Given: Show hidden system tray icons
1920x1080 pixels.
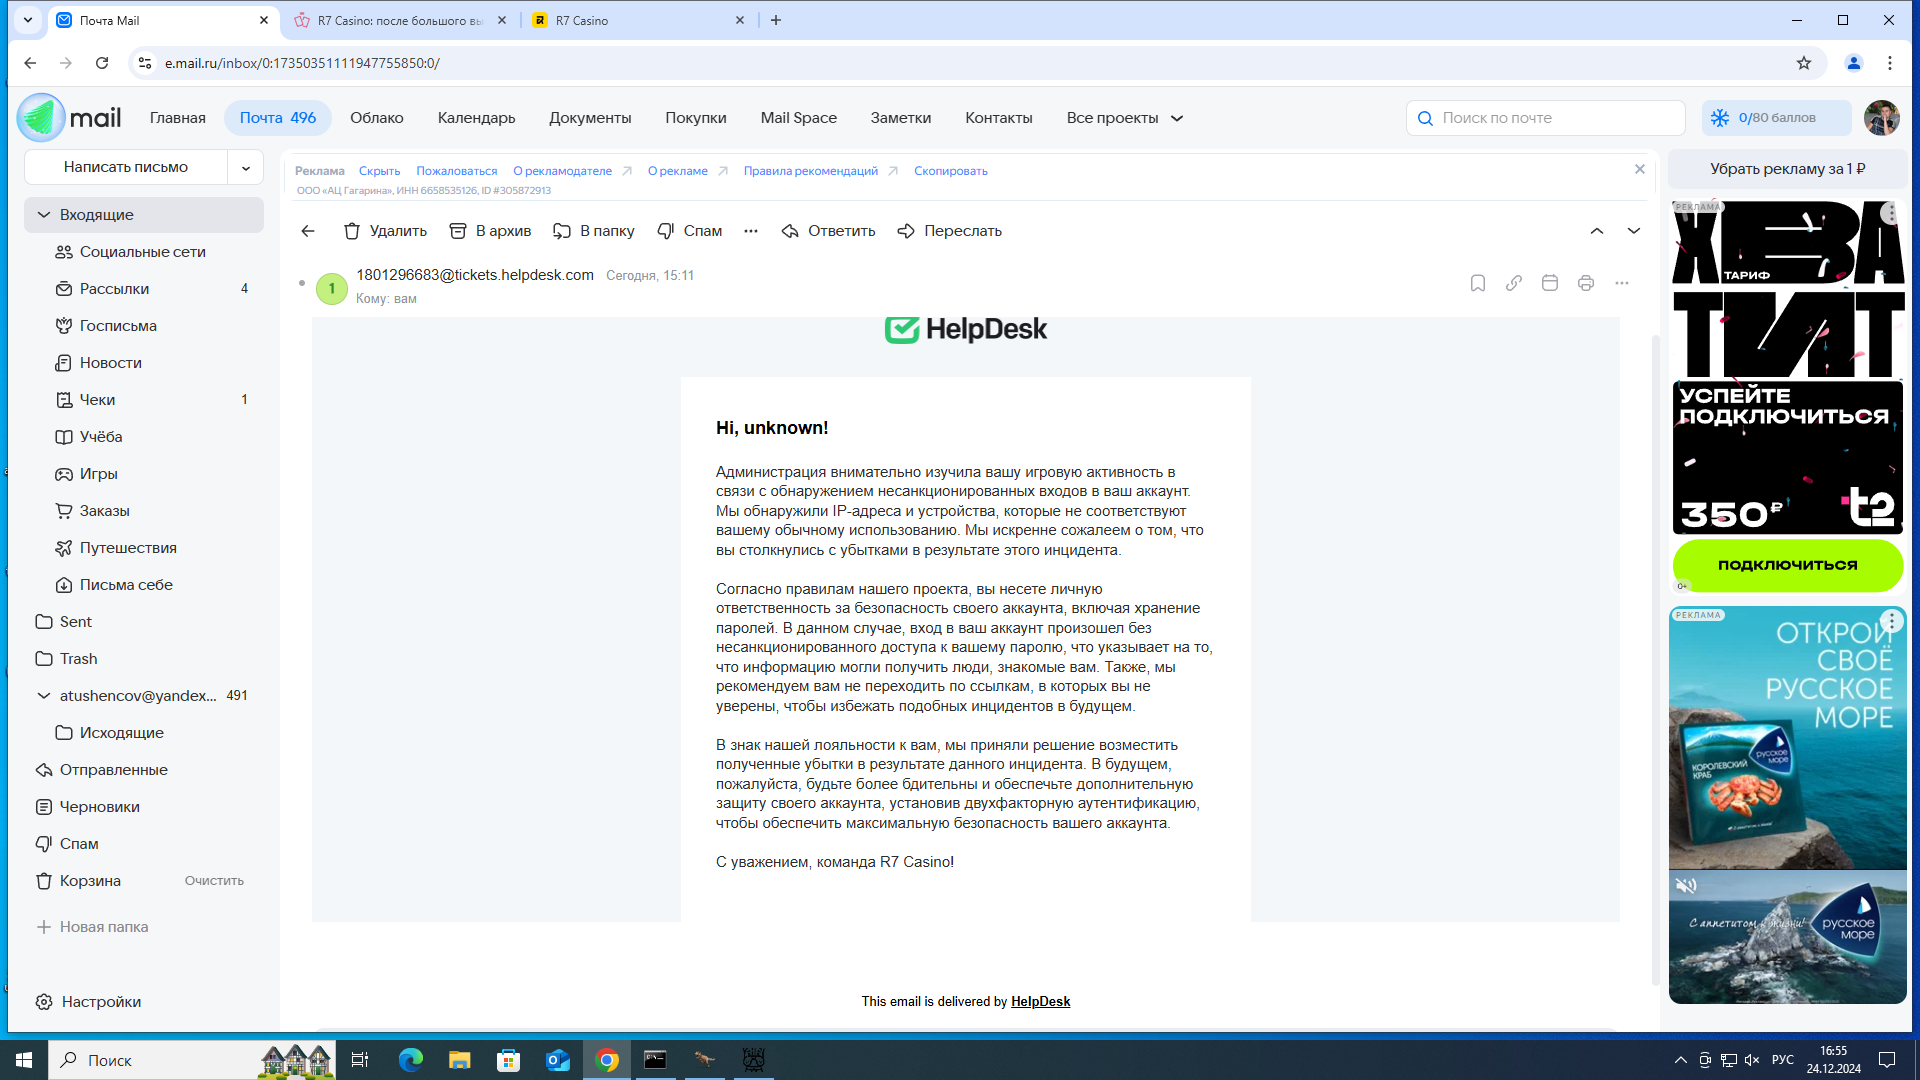Looking at the screenshot, I should [1680, 1060].
